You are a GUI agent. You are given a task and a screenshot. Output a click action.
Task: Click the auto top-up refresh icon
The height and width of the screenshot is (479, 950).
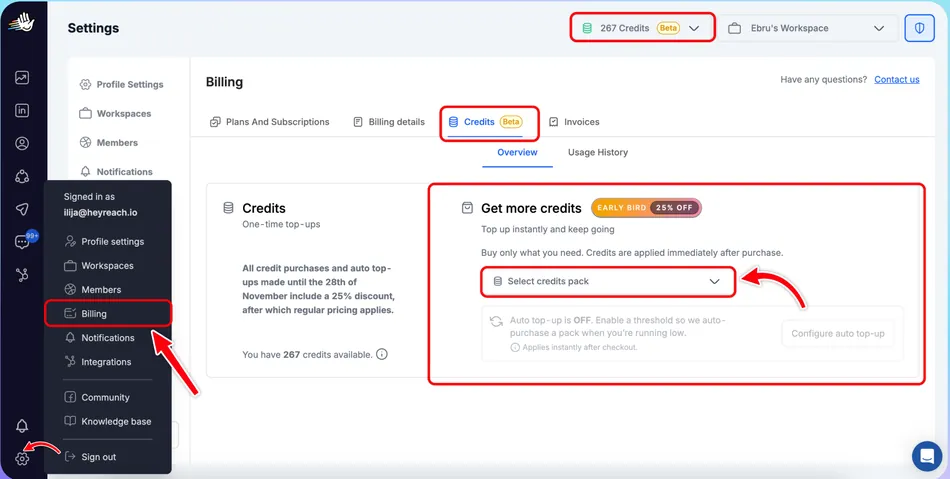496,322
